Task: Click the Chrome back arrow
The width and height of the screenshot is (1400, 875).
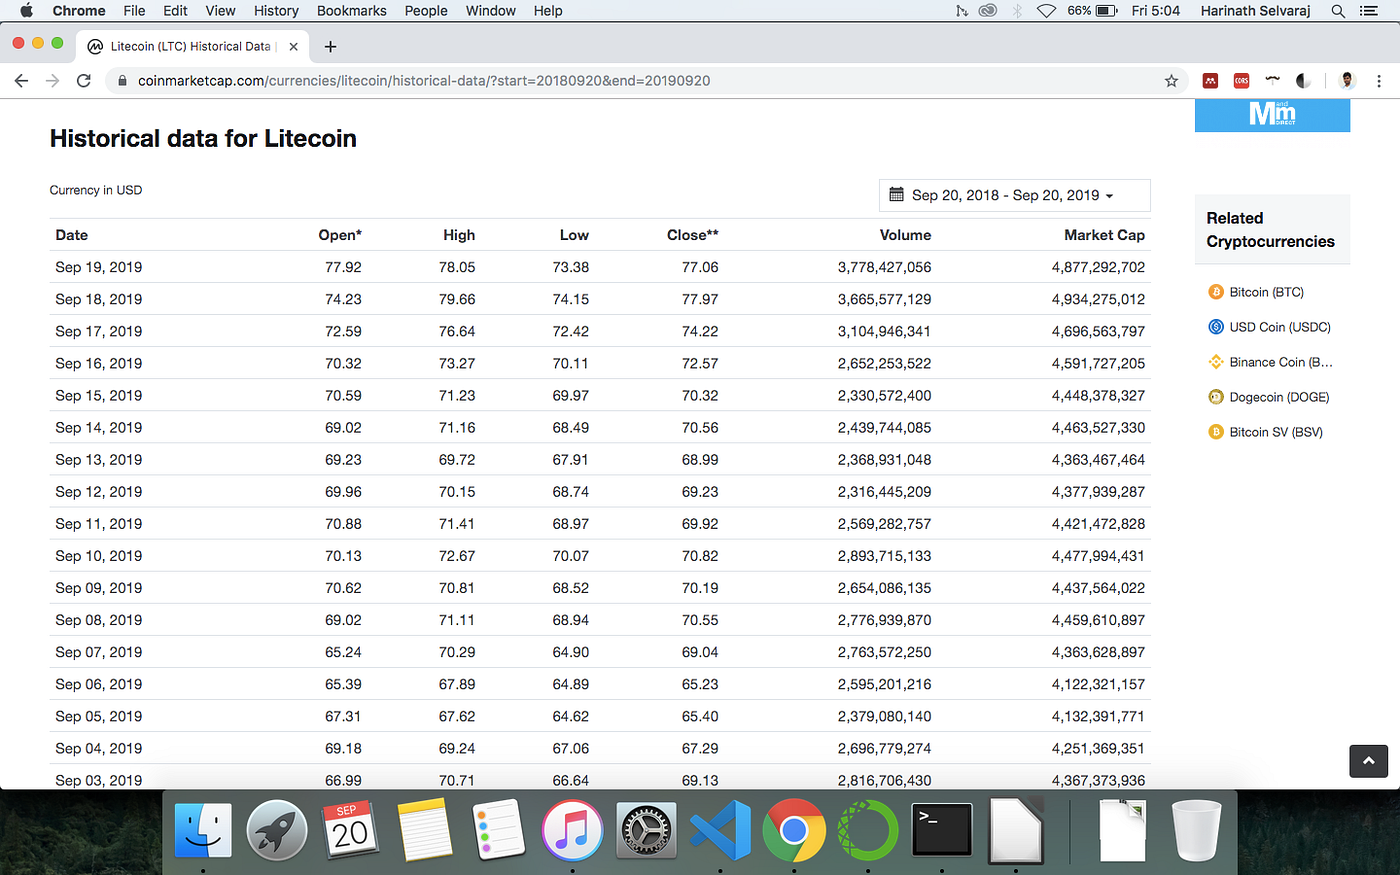Action: pyautogui.click(x=21, y=81)
